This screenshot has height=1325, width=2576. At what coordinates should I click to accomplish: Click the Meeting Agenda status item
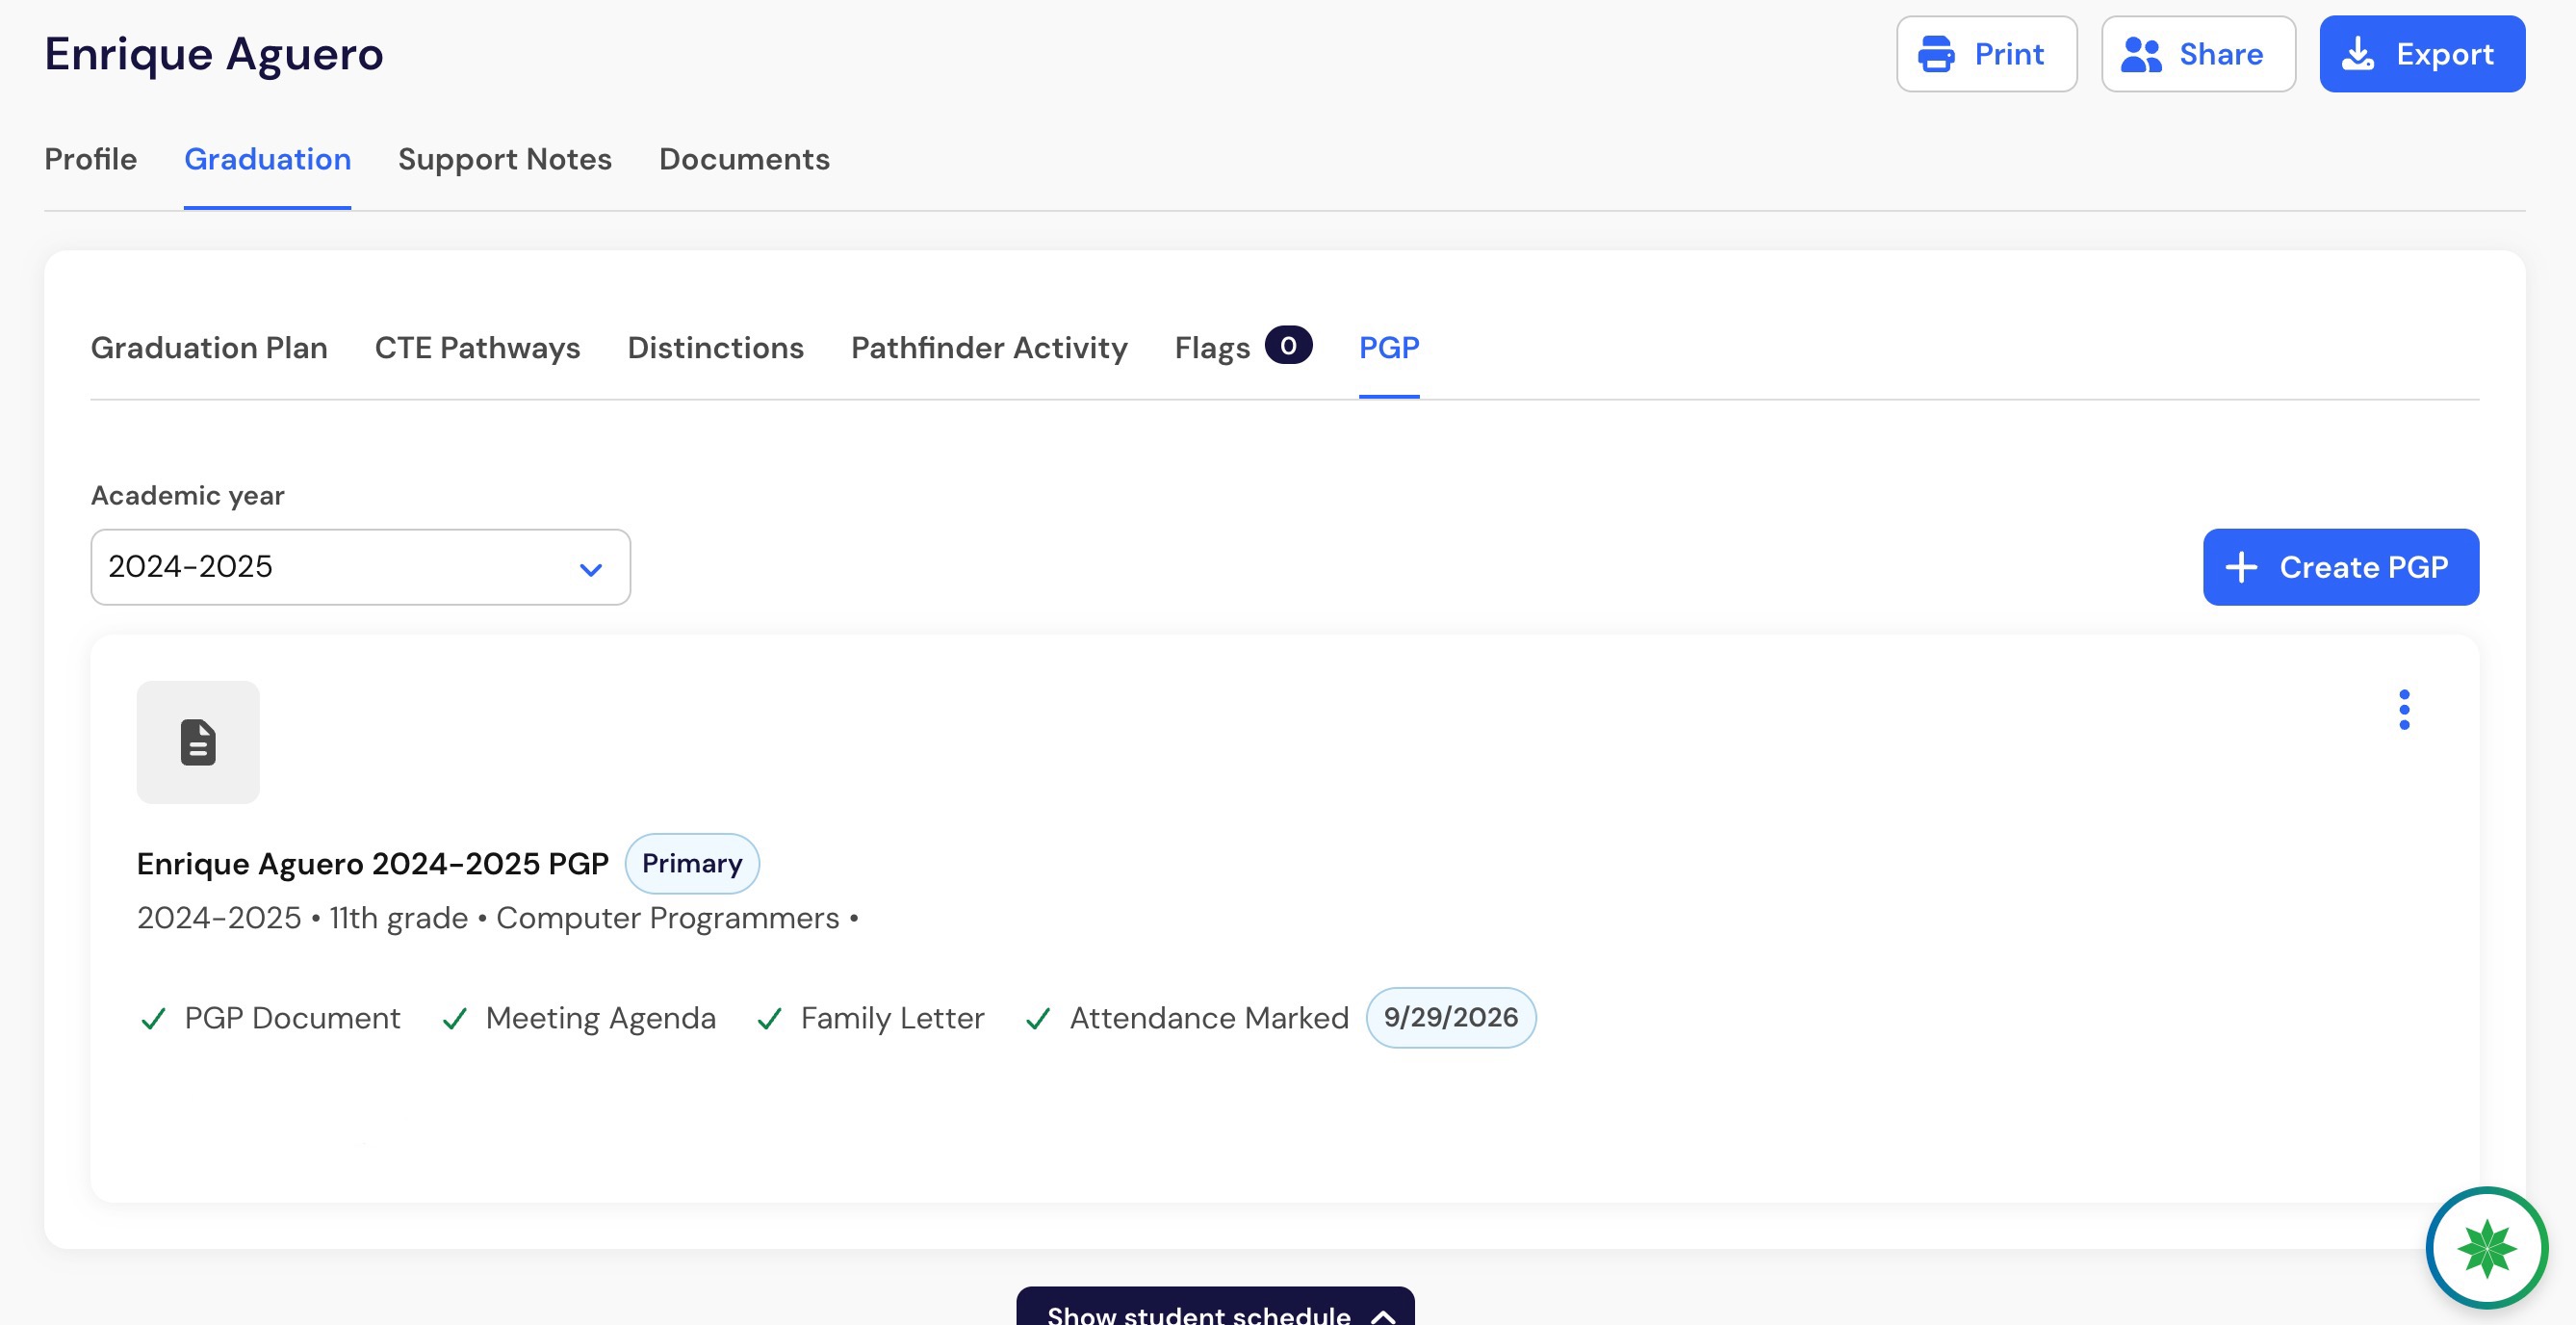579,1018
